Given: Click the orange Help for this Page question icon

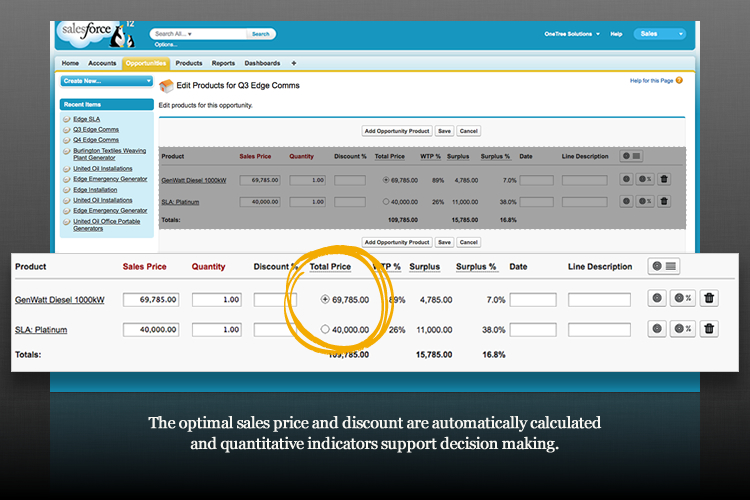Looking at the screenshot, I should coord(679,80).
